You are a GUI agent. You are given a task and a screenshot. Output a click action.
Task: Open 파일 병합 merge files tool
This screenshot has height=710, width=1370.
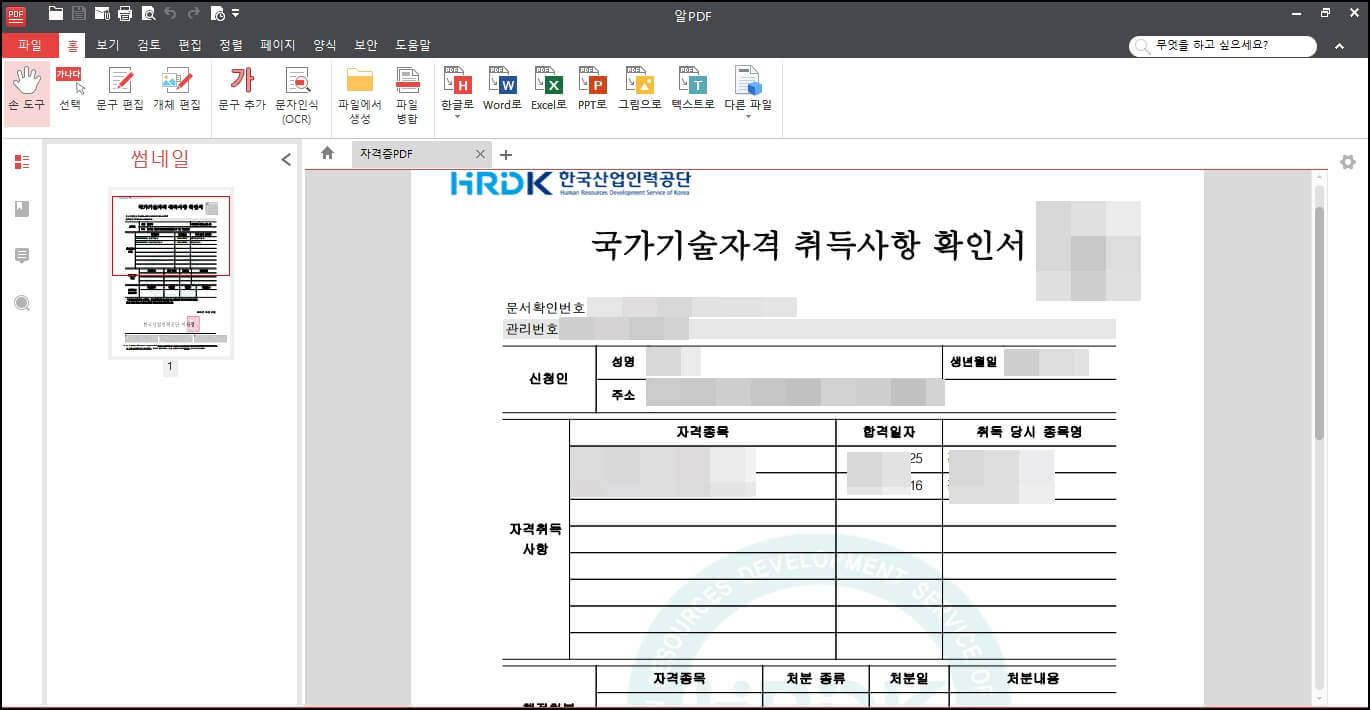407,96
